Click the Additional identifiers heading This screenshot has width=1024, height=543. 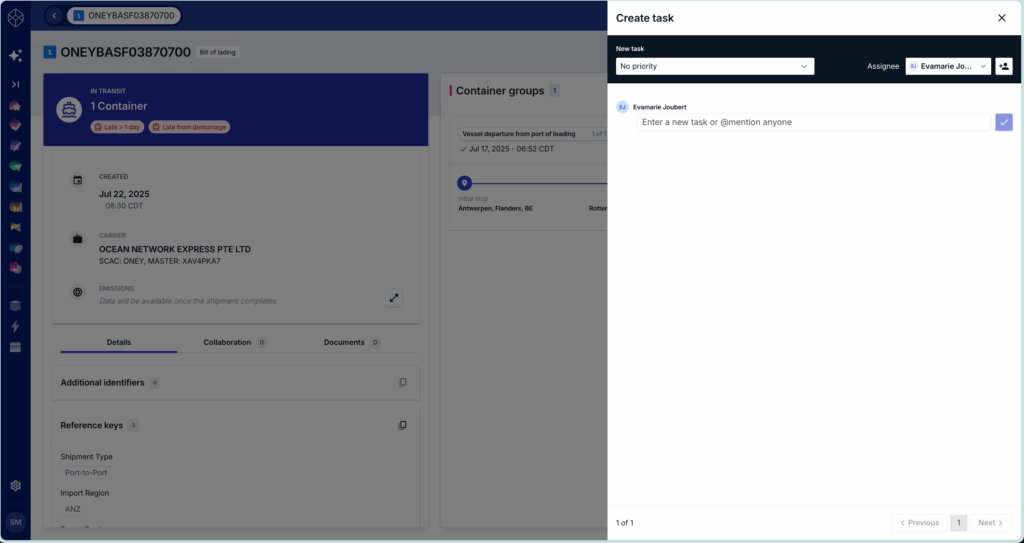(x=103, y=382)
